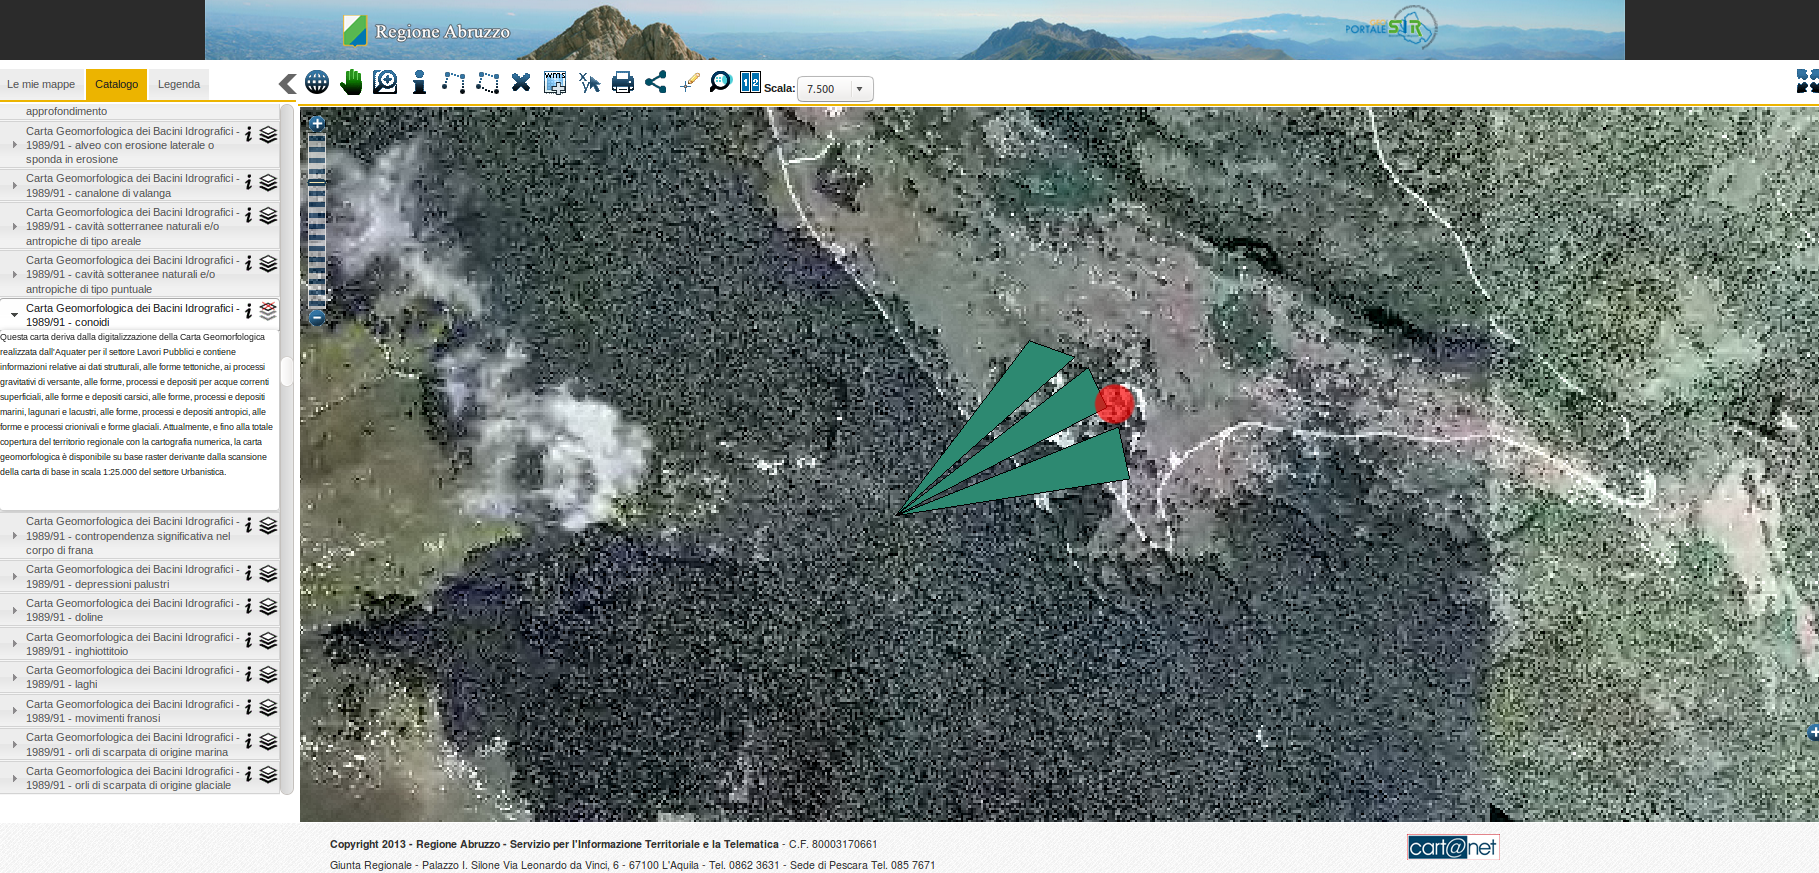Switch to the Legenda tab
This screenshot has width=1819, height=873.
[x=179, y=85]
